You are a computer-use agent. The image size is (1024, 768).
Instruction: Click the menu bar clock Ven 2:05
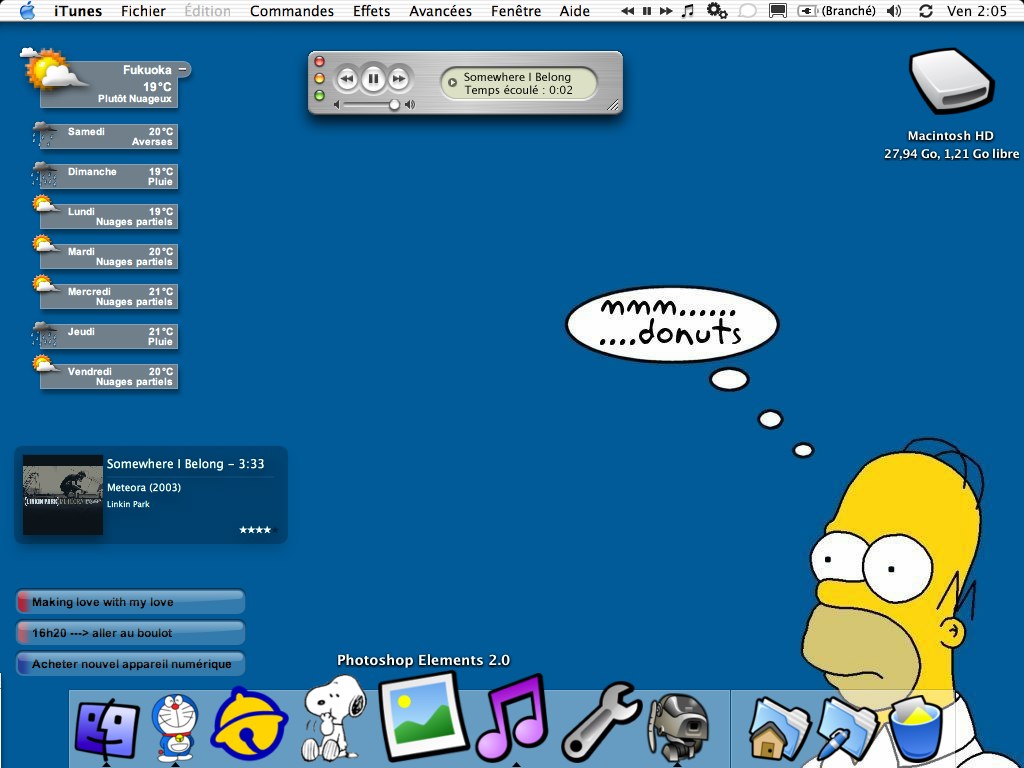point(977,11)
